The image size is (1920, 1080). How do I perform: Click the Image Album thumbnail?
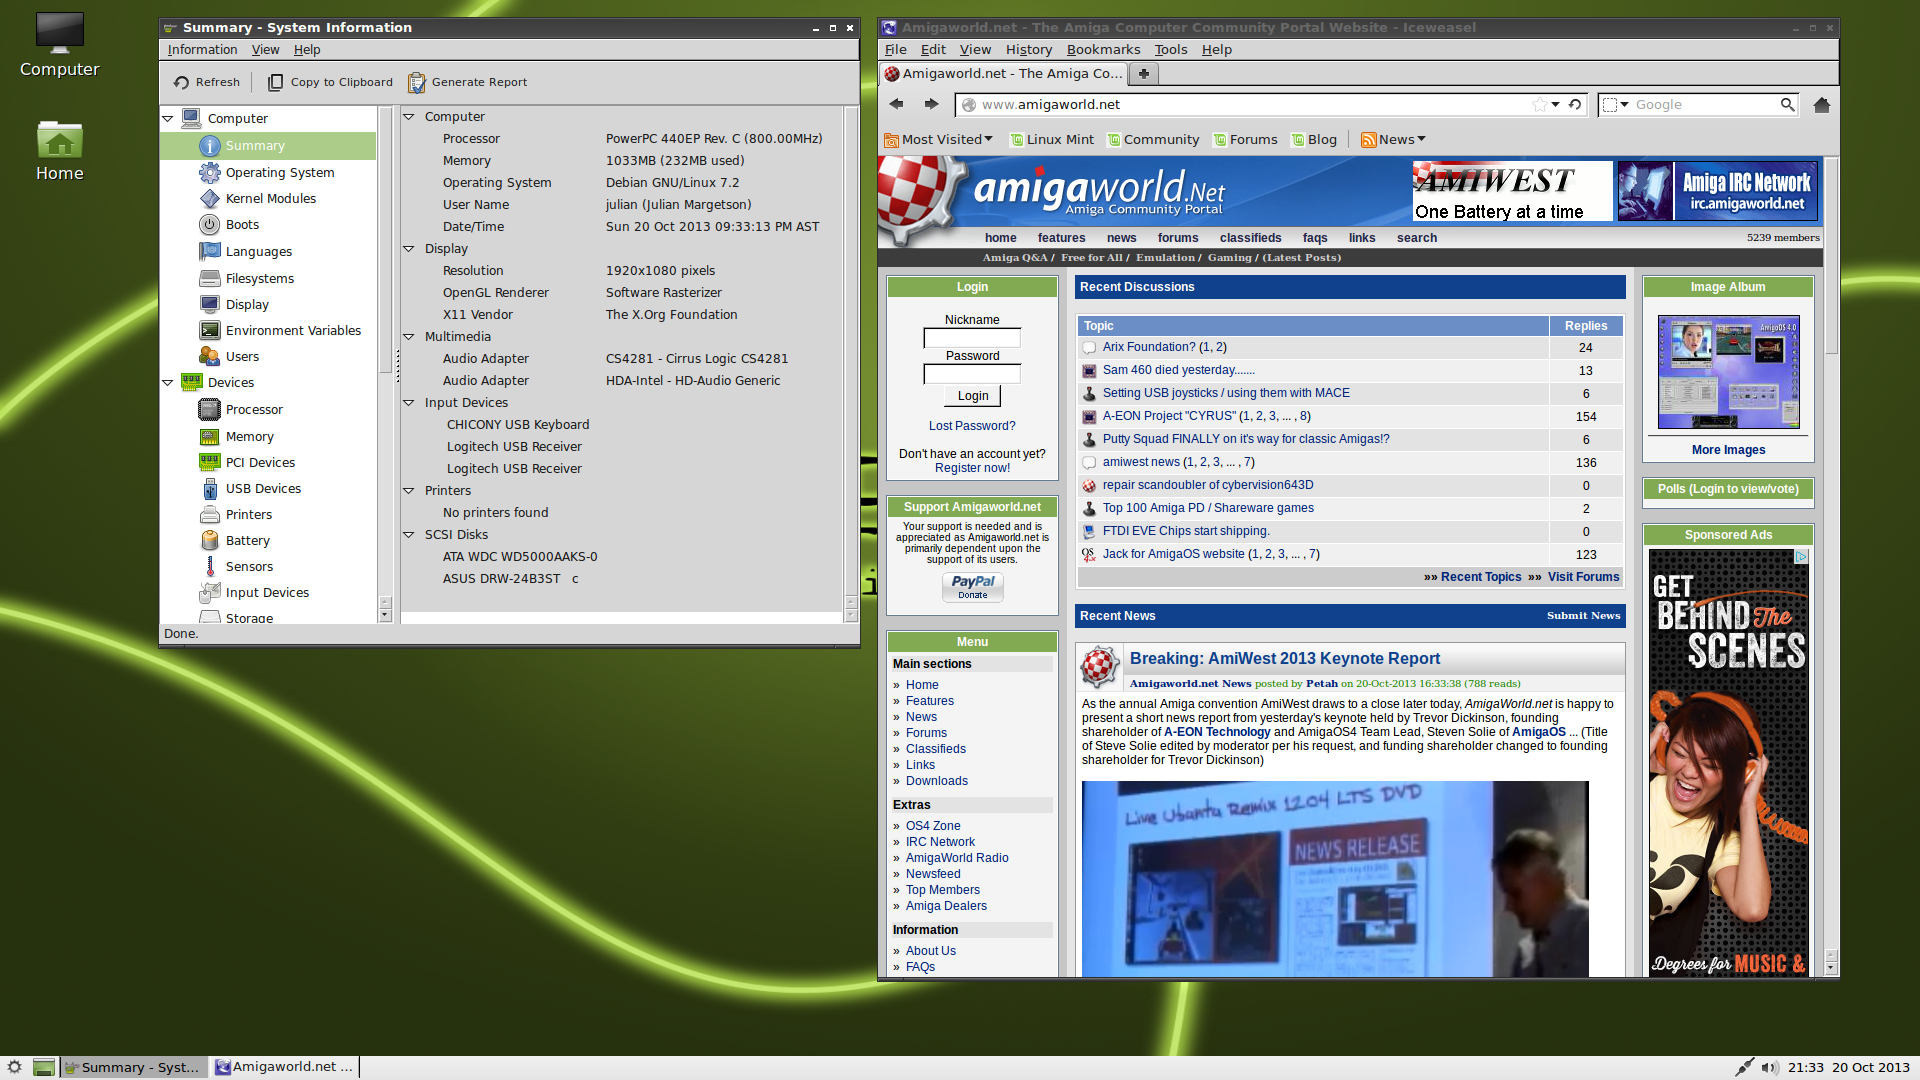click(1728, 372)
